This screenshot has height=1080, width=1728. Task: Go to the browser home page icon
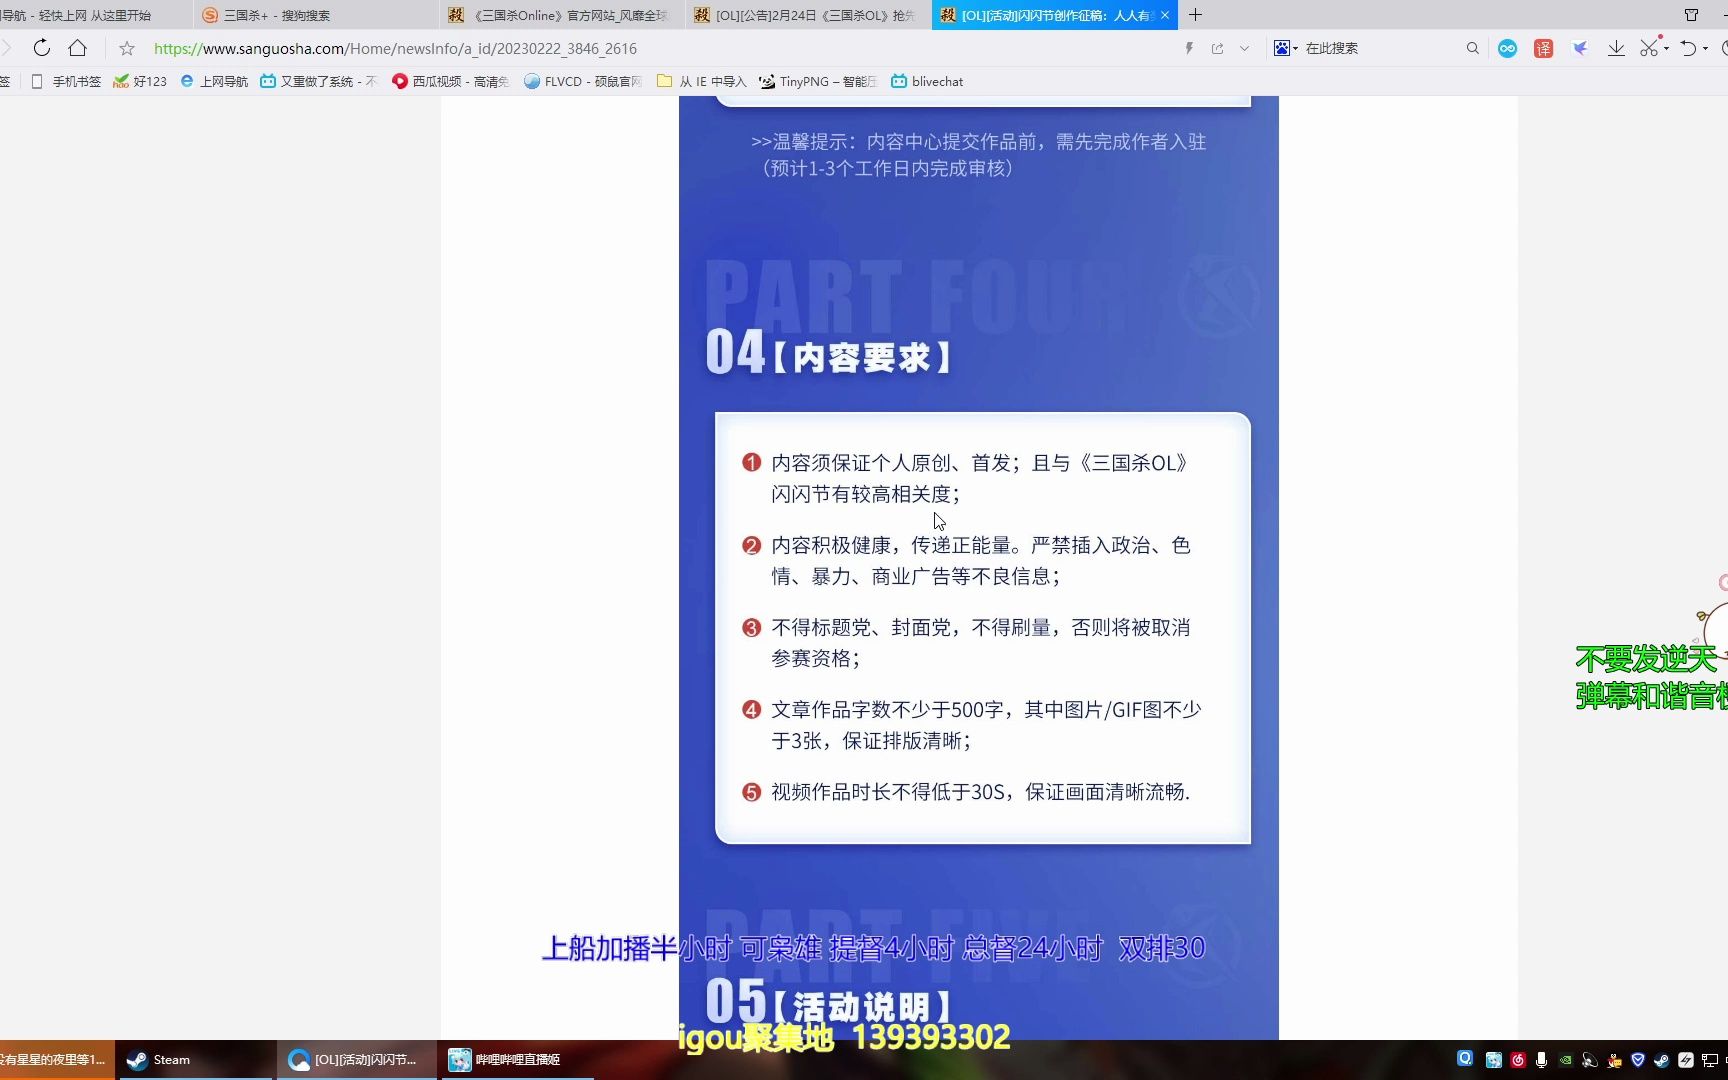[77, 48]
